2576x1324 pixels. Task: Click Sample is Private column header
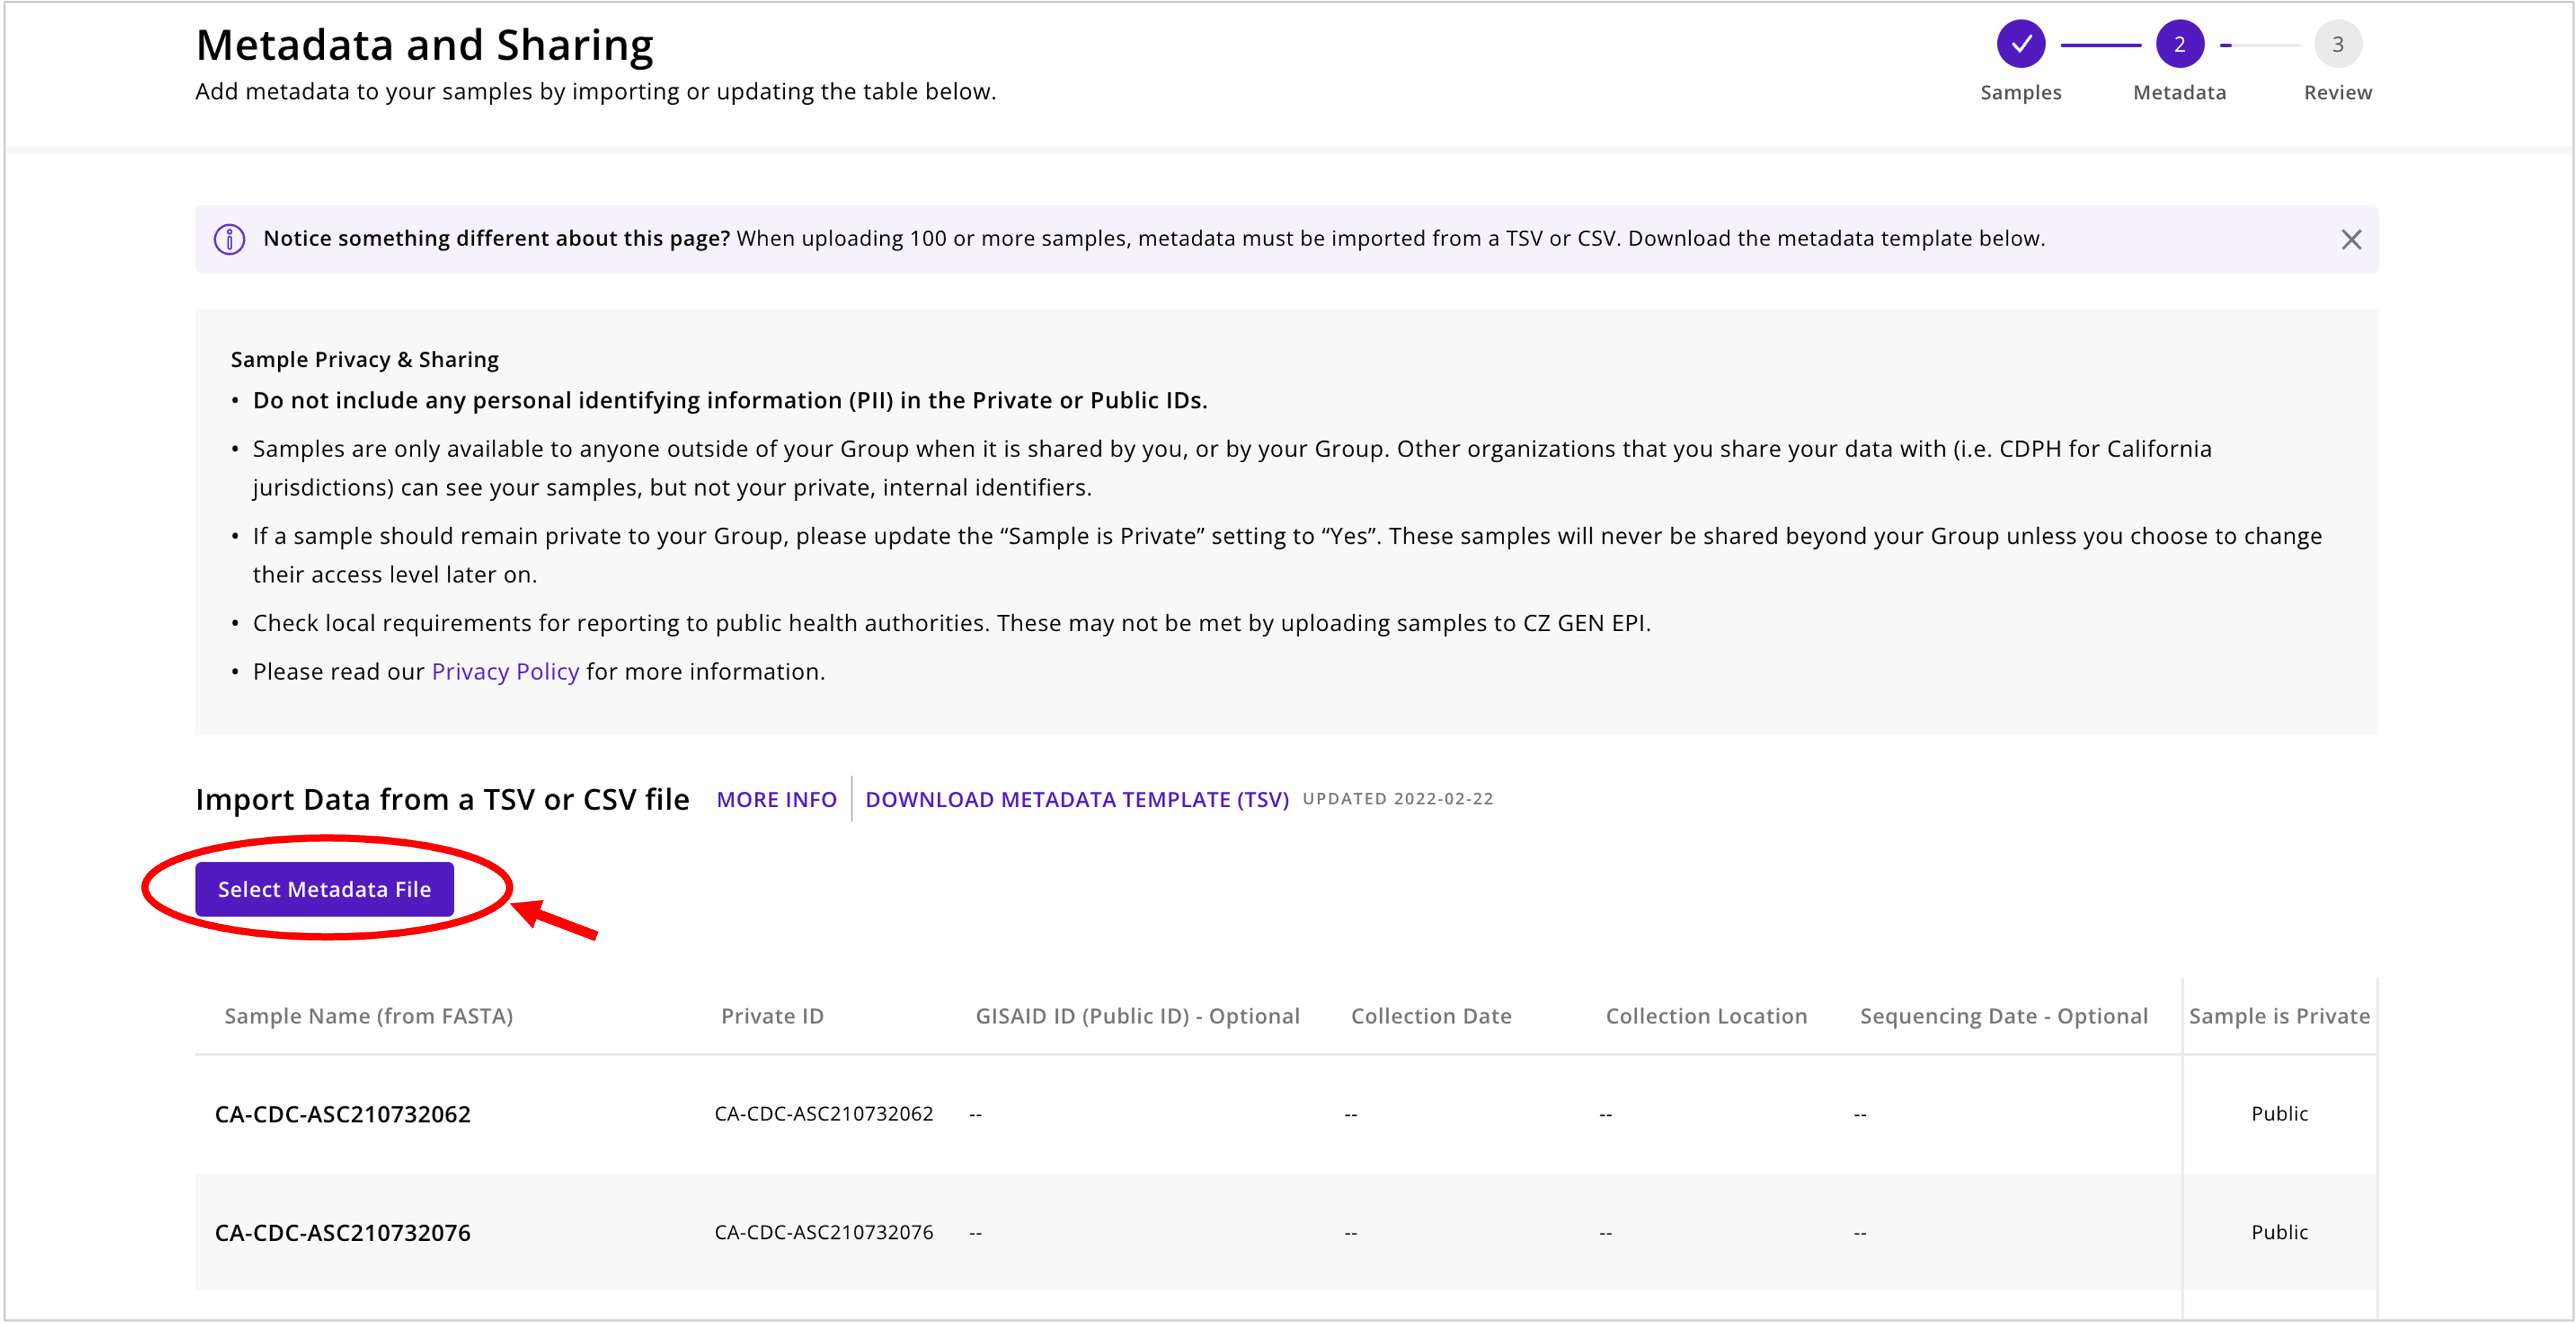point(2279,1016)
